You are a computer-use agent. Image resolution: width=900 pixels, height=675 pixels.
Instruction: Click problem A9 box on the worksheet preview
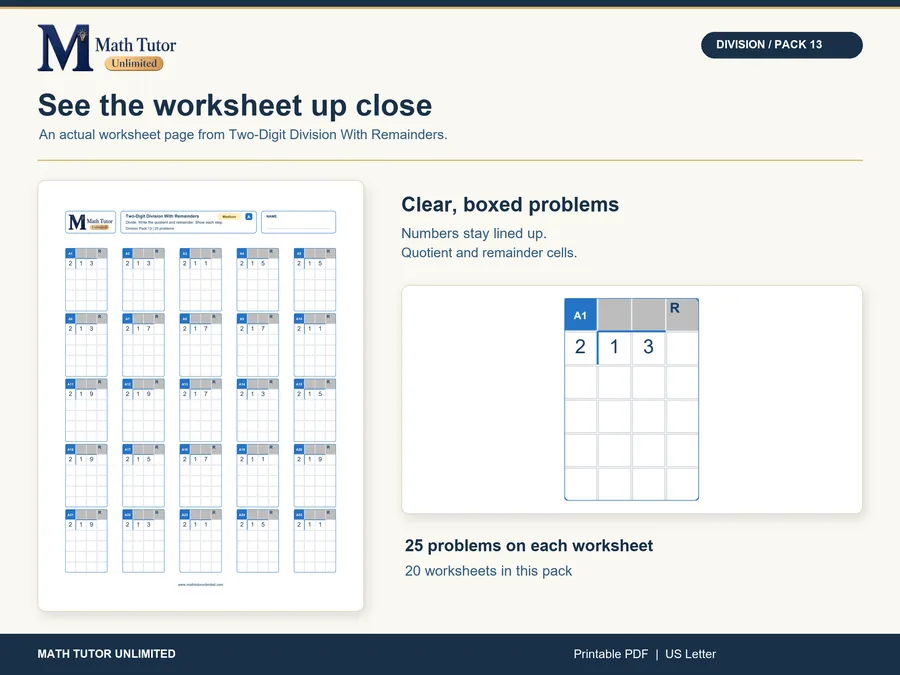[258, 345]
